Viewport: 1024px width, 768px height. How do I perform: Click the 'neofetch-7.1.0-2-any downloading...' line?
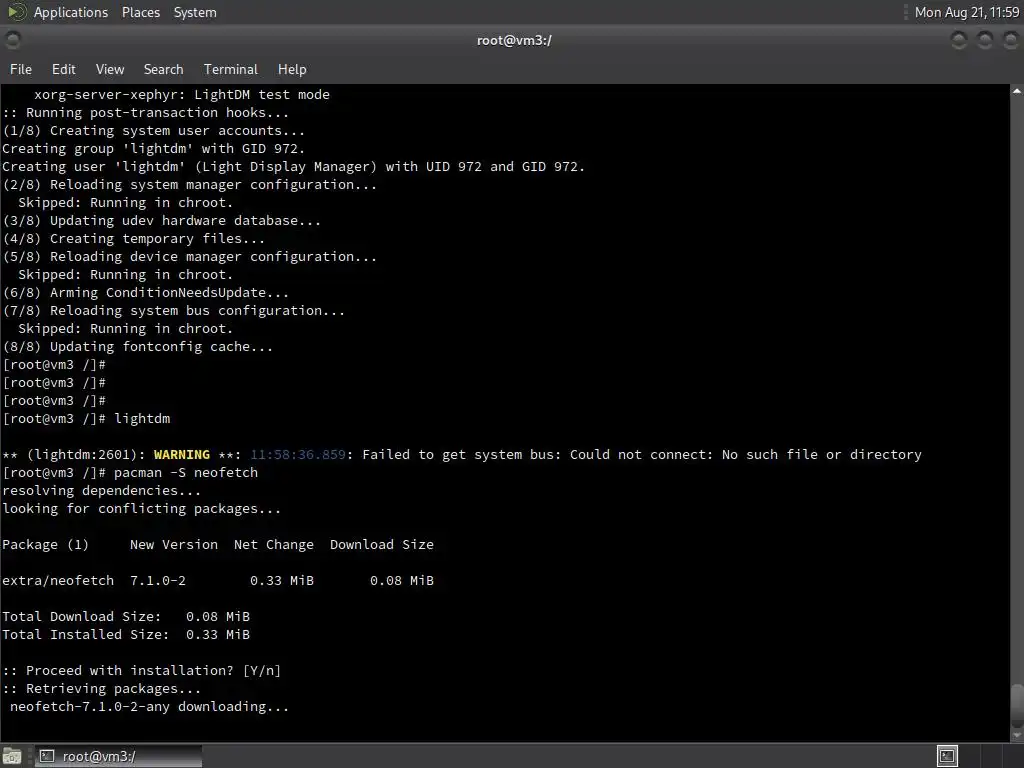[x=149, y=707]
